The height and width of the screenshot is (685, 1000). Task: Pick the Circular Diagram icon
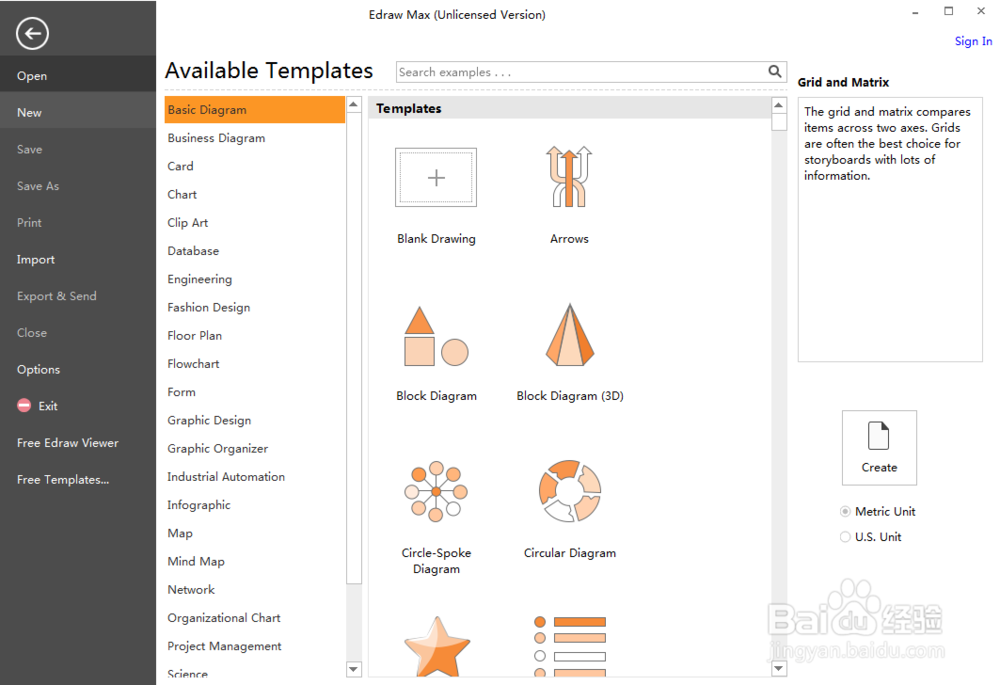pos(570,491)
